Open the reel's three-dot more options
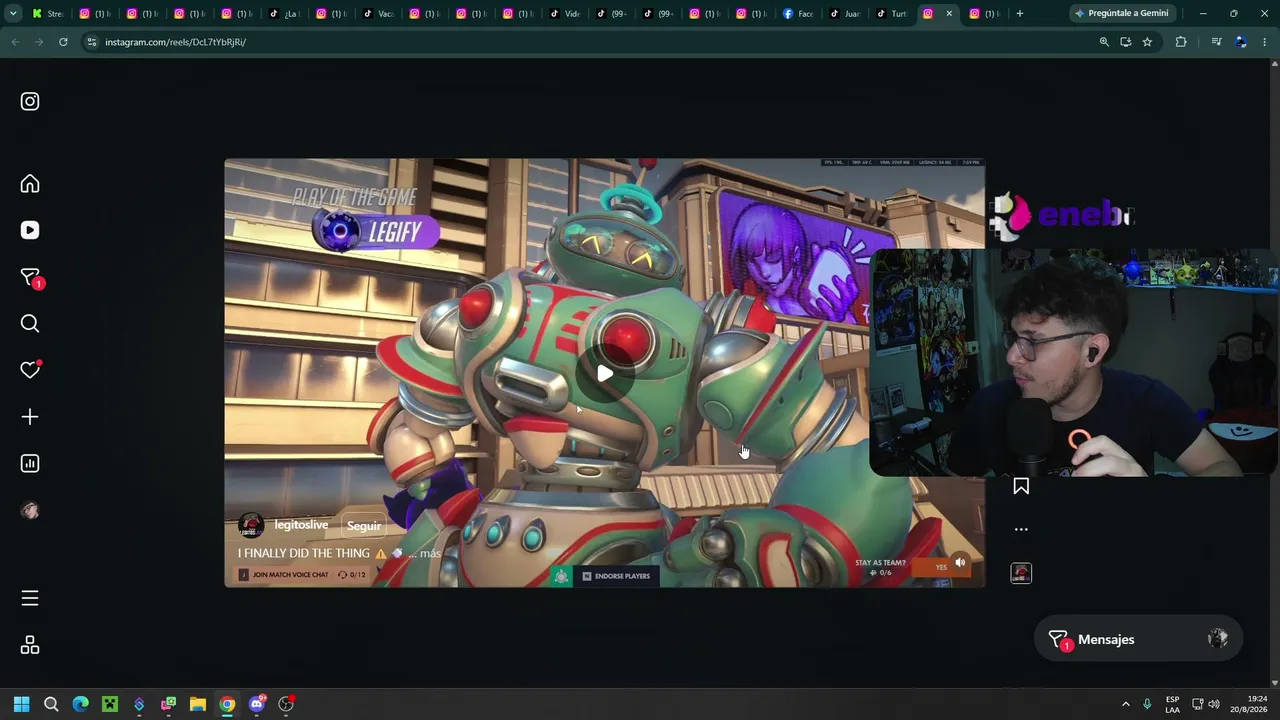 coord(1021,529)
